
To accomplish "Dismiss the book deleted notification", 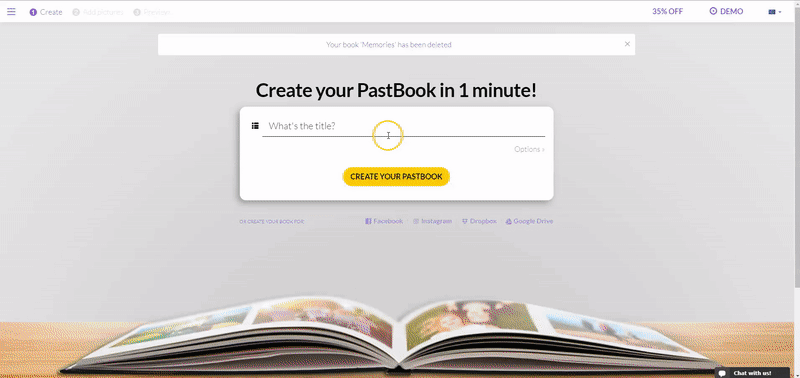I will [628, 44].
